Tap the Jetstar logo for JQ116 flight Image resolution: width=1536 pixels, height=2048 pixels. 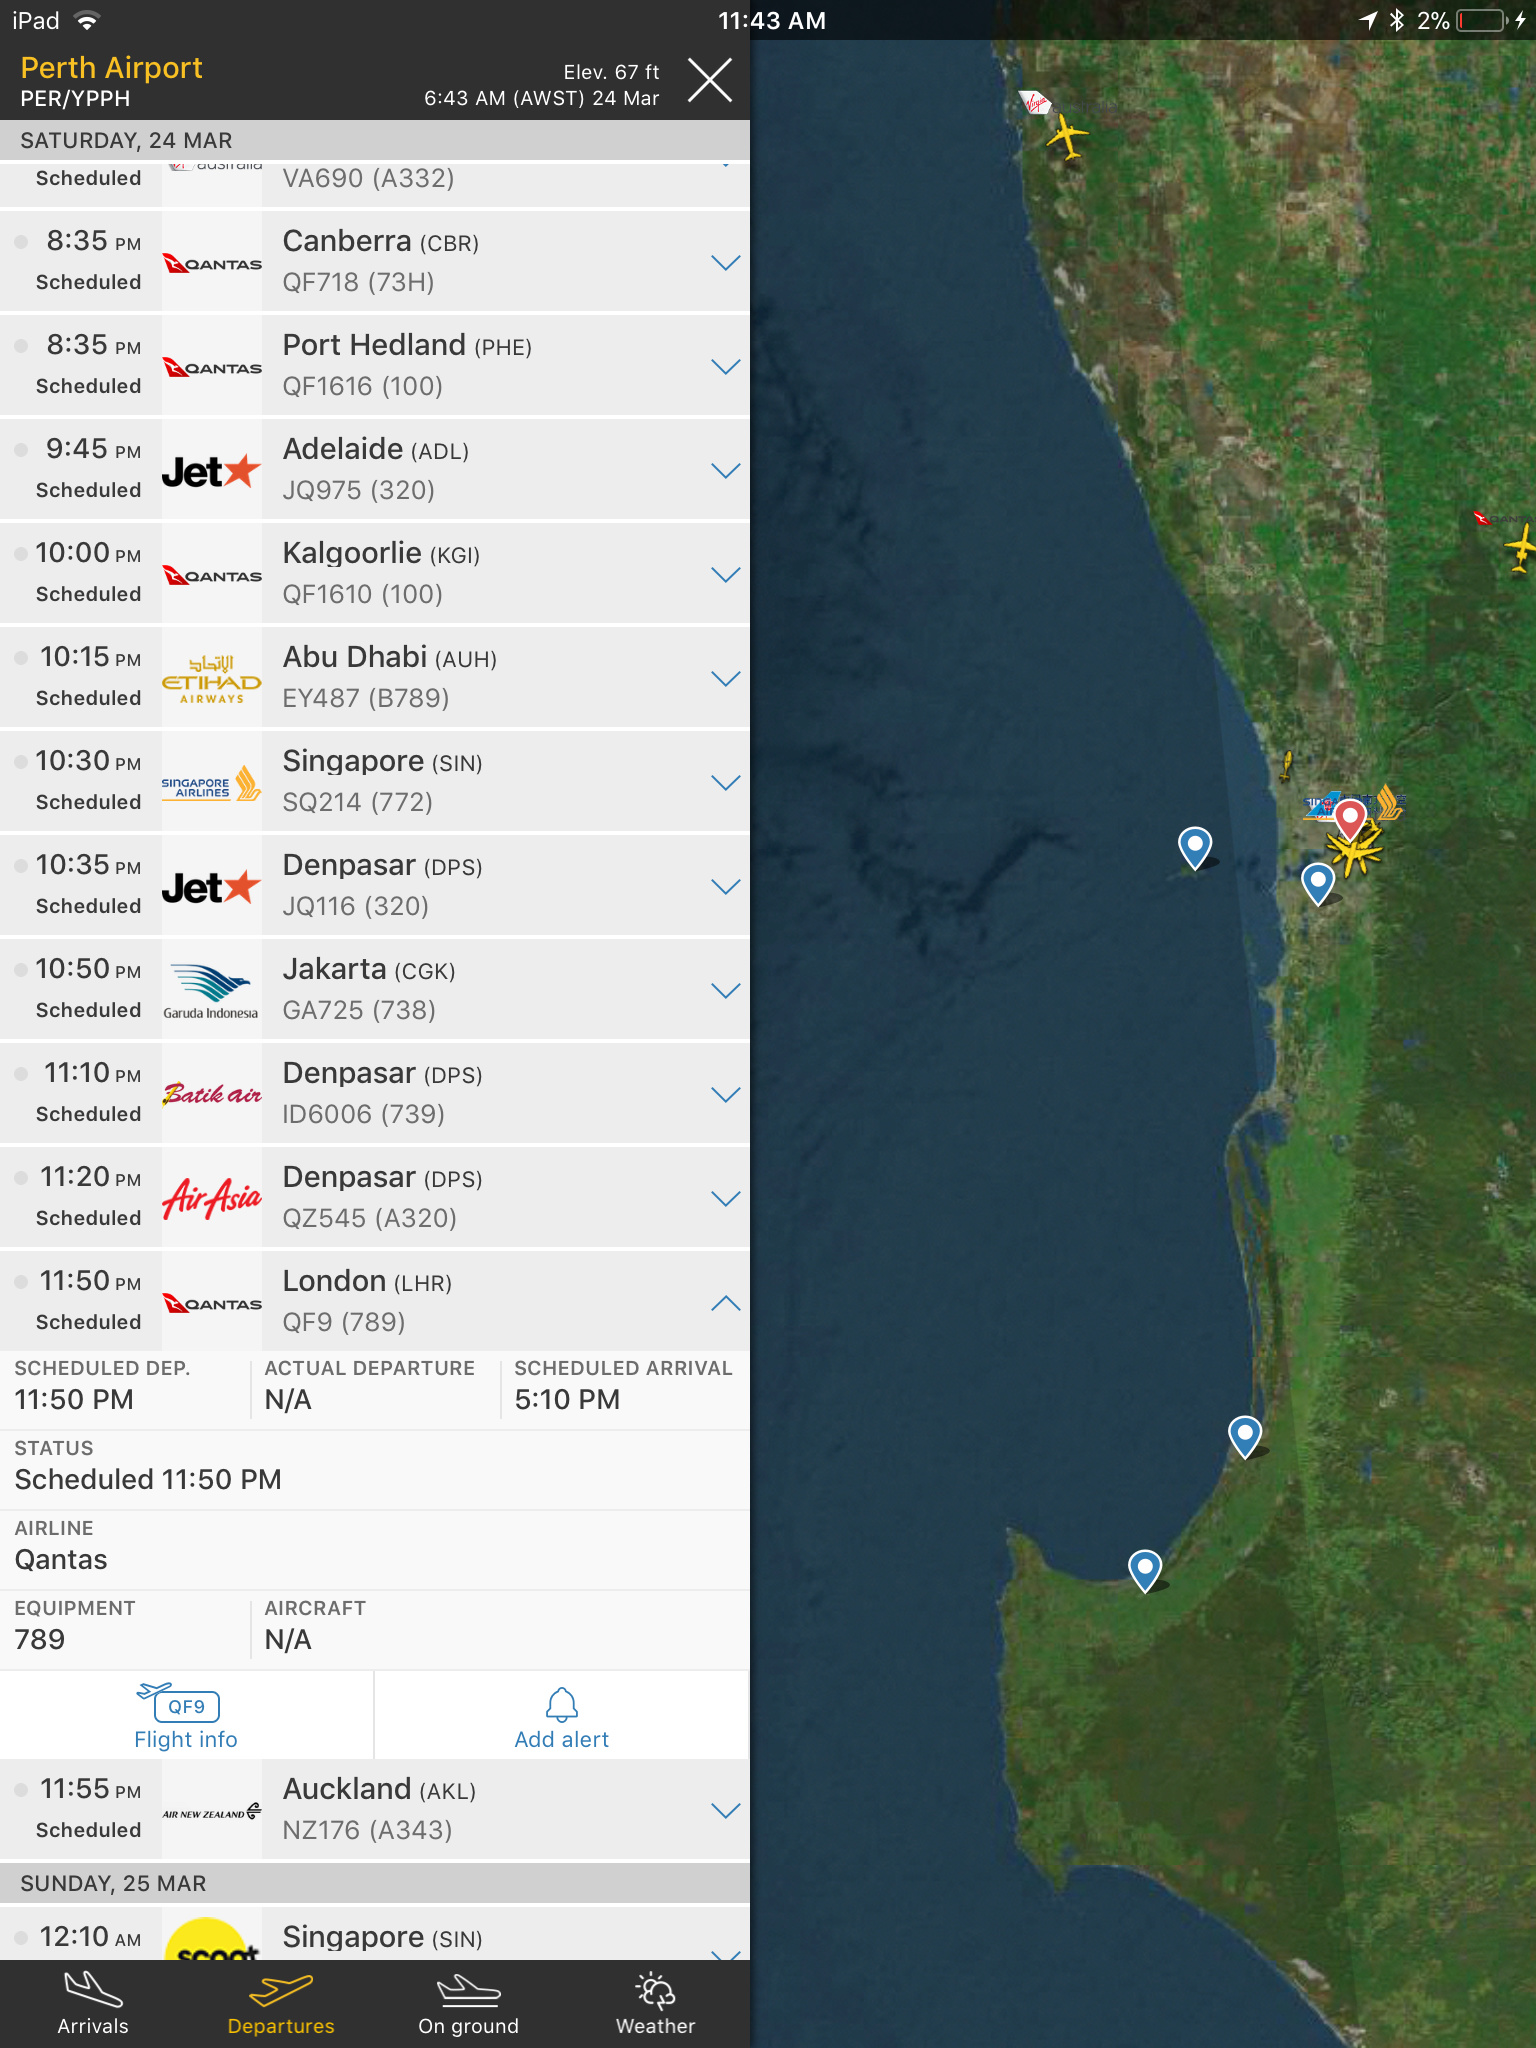pos(212,887)
